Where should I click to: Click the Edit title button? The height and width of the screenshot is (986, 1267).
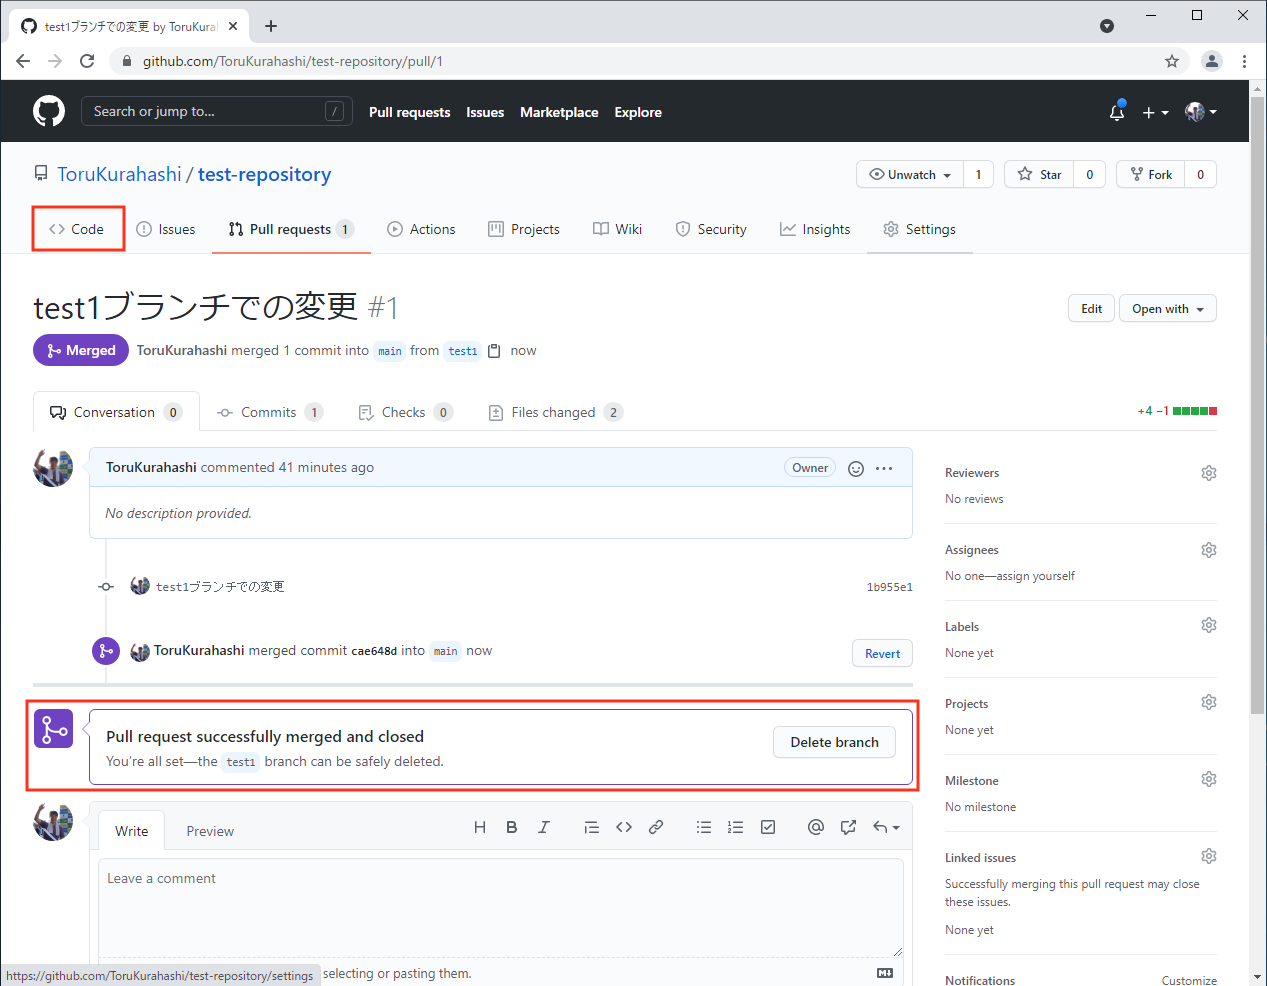1091,309
